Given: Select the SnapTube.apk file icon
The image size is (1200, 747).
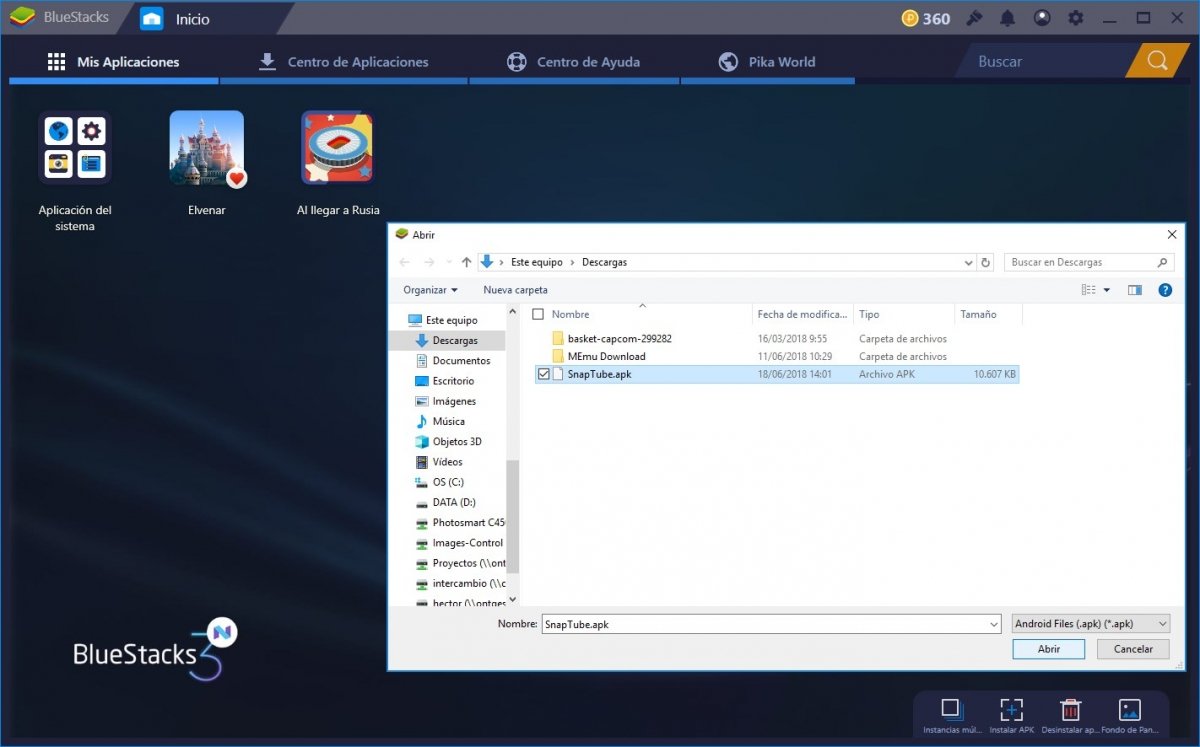Looking at the screenshot, I should pyautogui.click(x=559, y=374).
